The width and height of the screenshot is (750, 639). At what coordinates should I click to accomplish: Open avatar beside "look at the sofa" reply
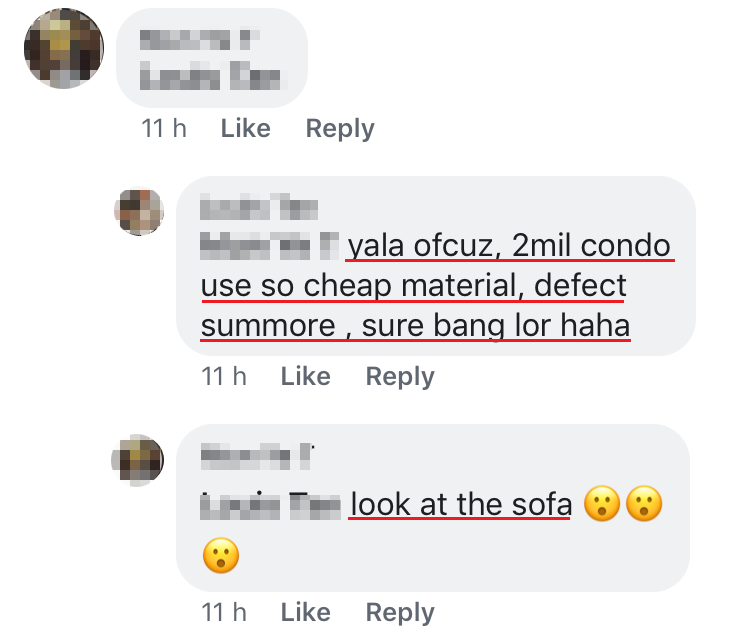(139, 460)
